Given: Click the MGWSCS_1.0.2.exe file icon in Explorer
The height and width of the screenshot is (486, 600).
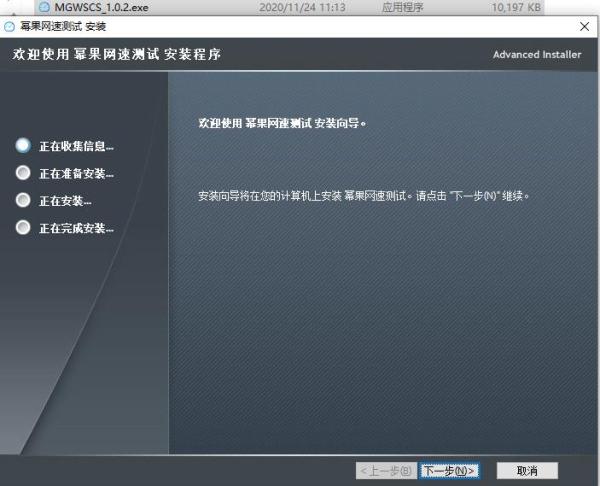Looking at the screenshot, I should click(x=44, y=7).
